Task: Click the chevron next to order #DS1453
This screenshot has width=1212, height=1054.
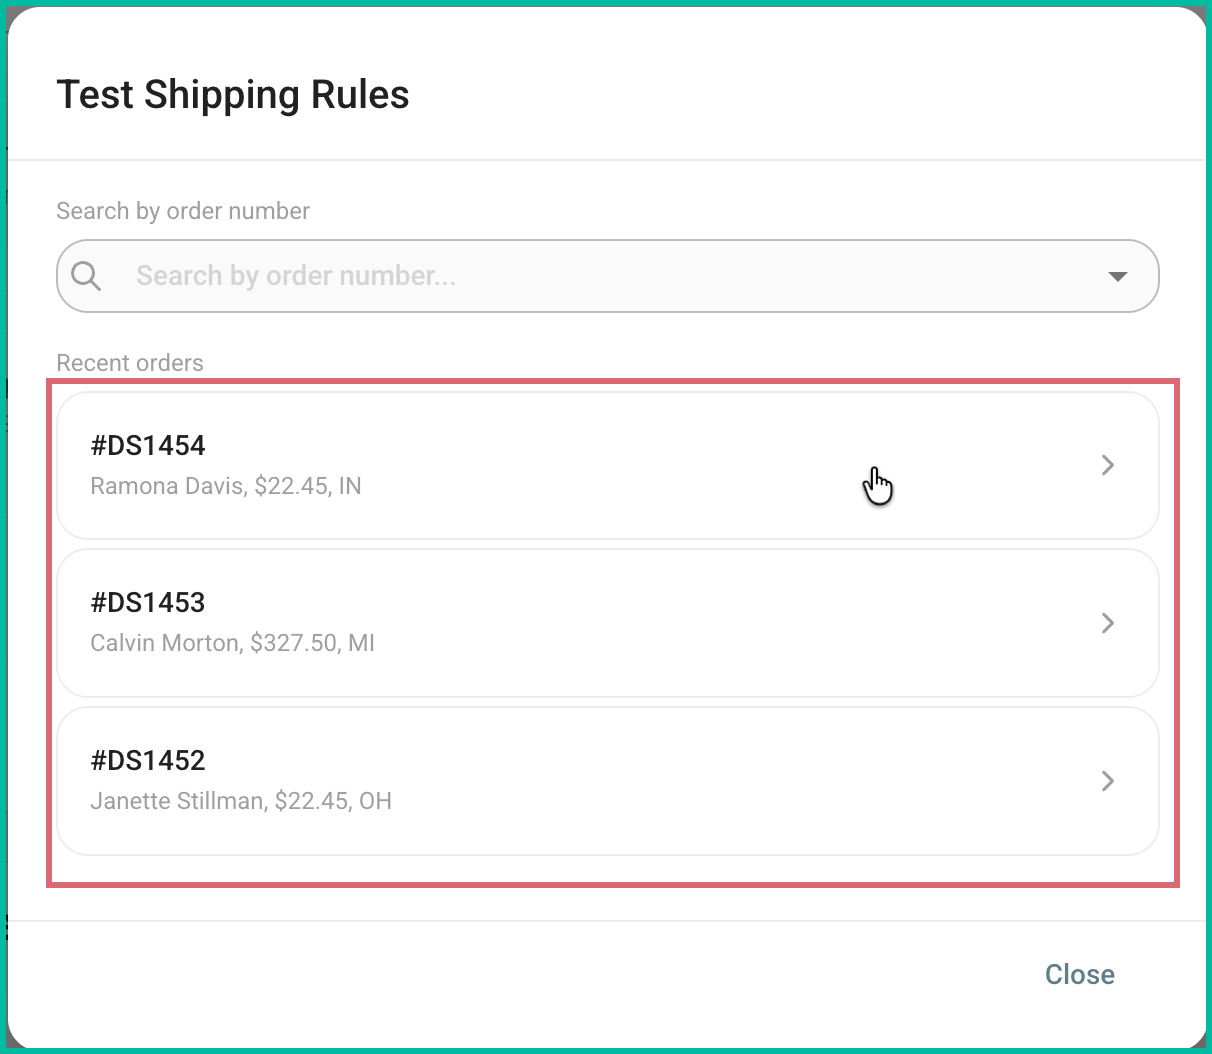Action: coord(1108,623)
